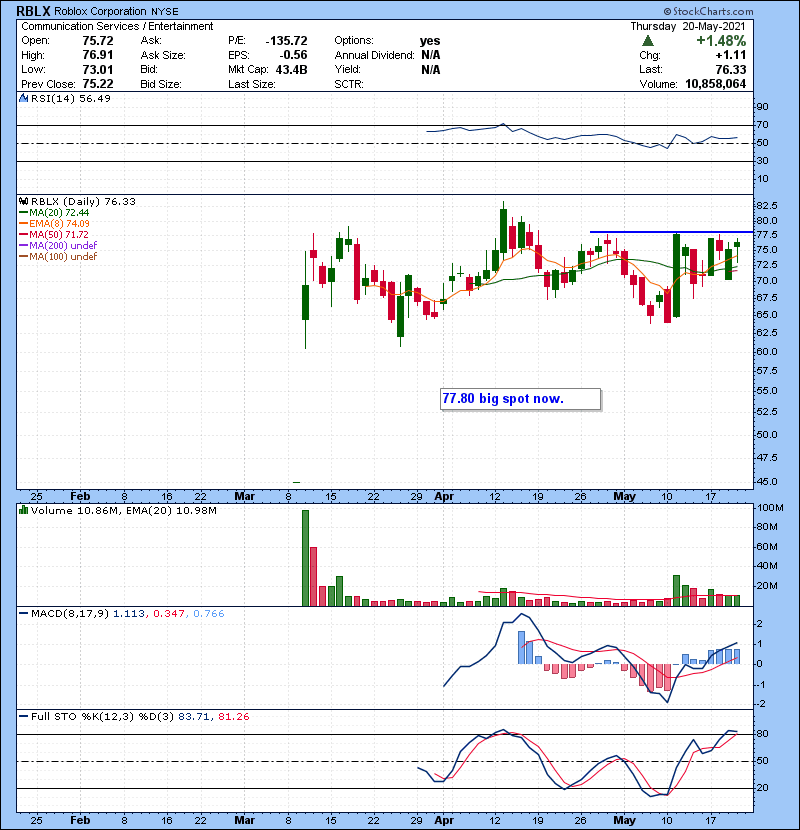This screenshot has width=800, height=830.
Task: Click the MACD histogram value 0.766
Action: (209, 614)
